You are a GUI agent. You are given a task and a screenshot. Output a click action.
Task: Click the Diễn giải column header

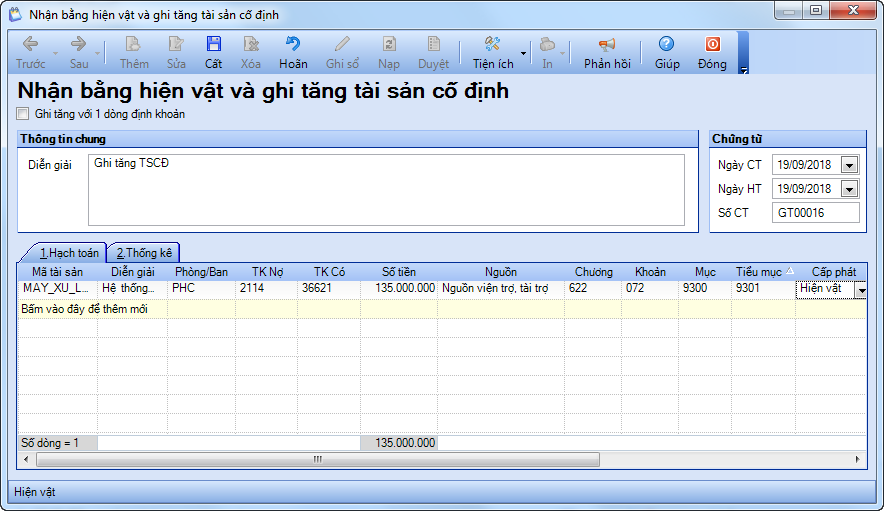click(x=132, y=272)
